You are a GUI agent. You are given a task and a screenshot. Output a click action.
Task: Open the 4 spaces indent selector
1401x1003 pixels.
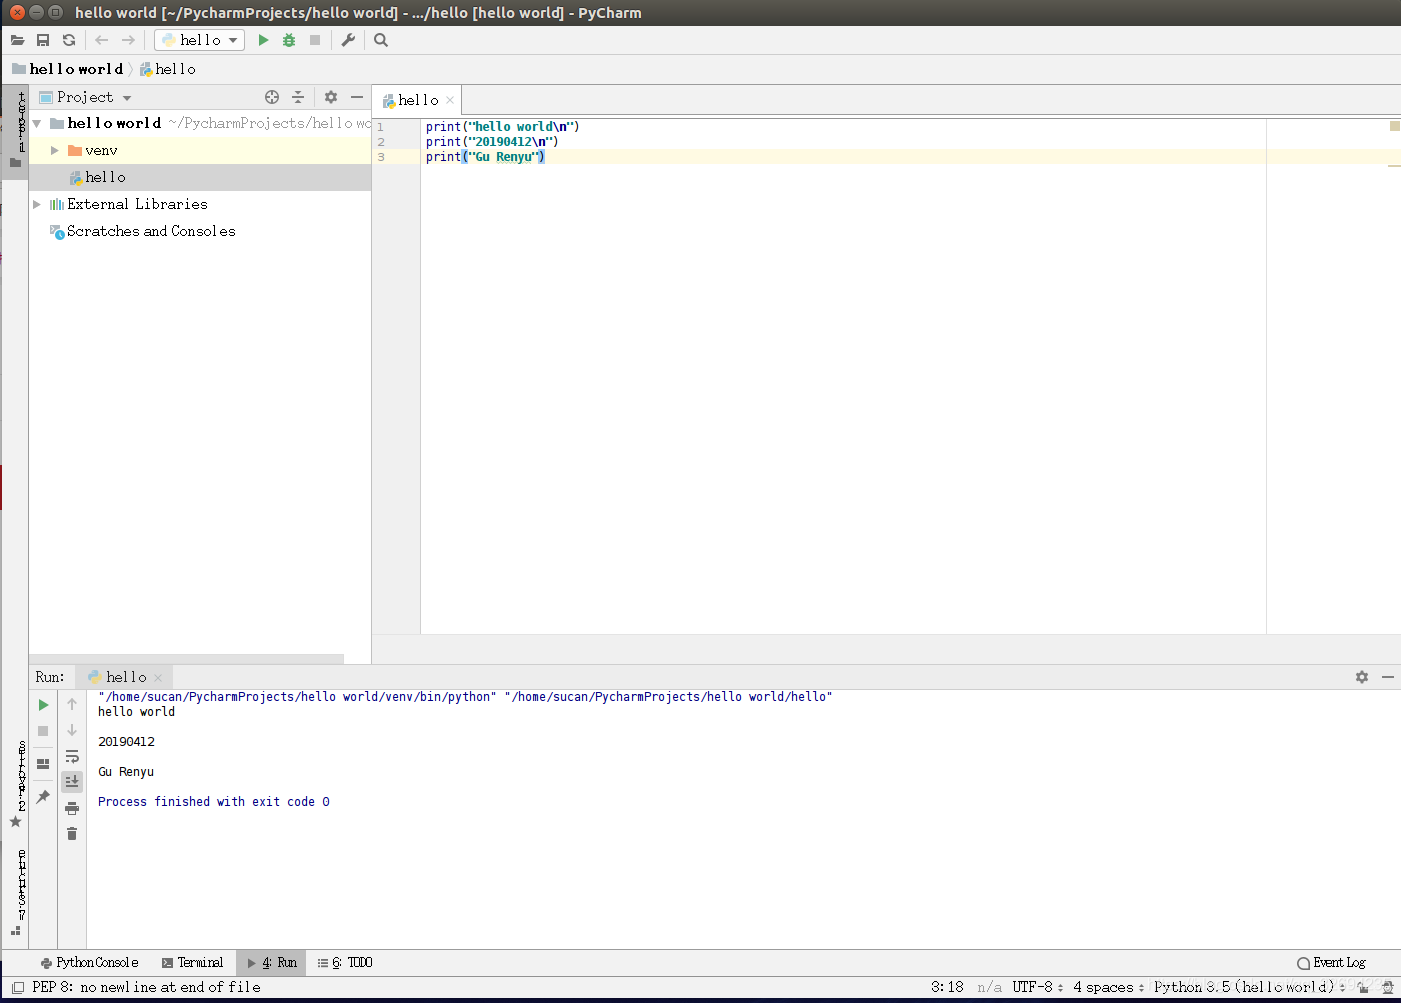pyautogui.click(x=1109, y=987)
